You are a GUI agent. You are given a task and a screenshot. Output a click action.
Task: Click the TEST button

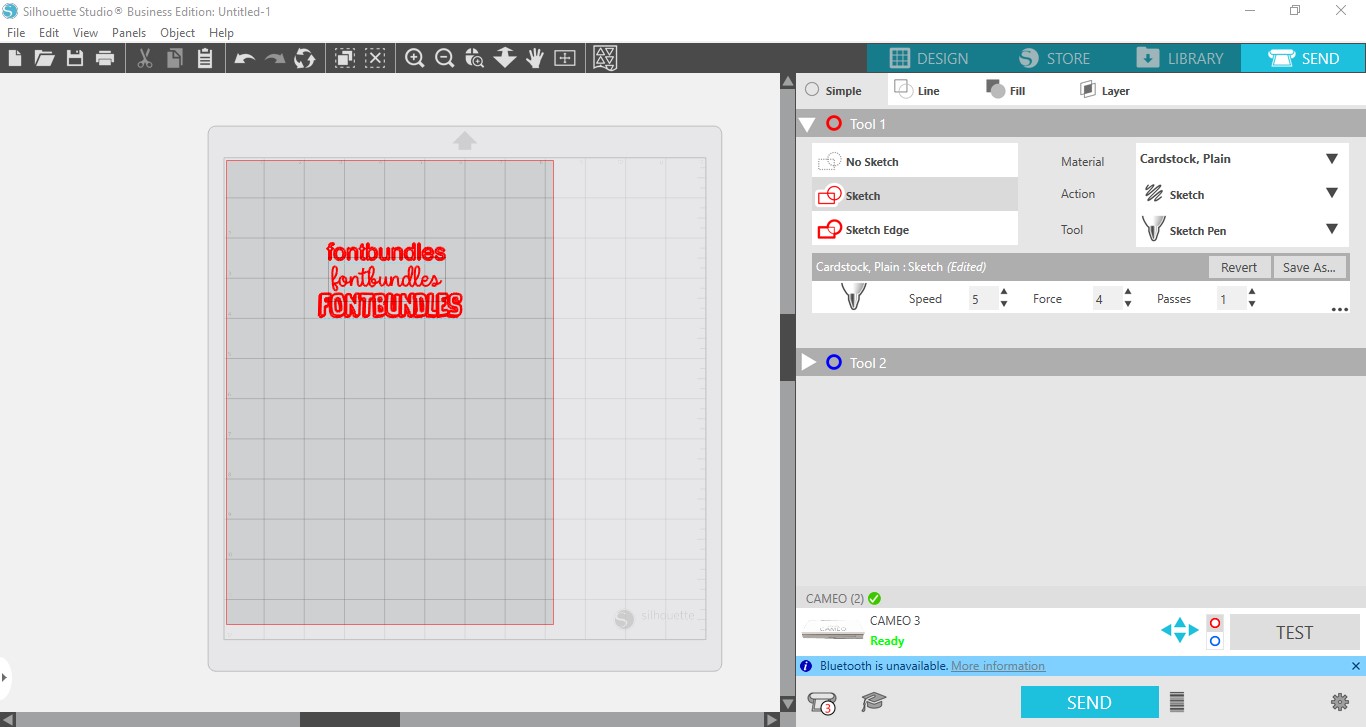1294,632
